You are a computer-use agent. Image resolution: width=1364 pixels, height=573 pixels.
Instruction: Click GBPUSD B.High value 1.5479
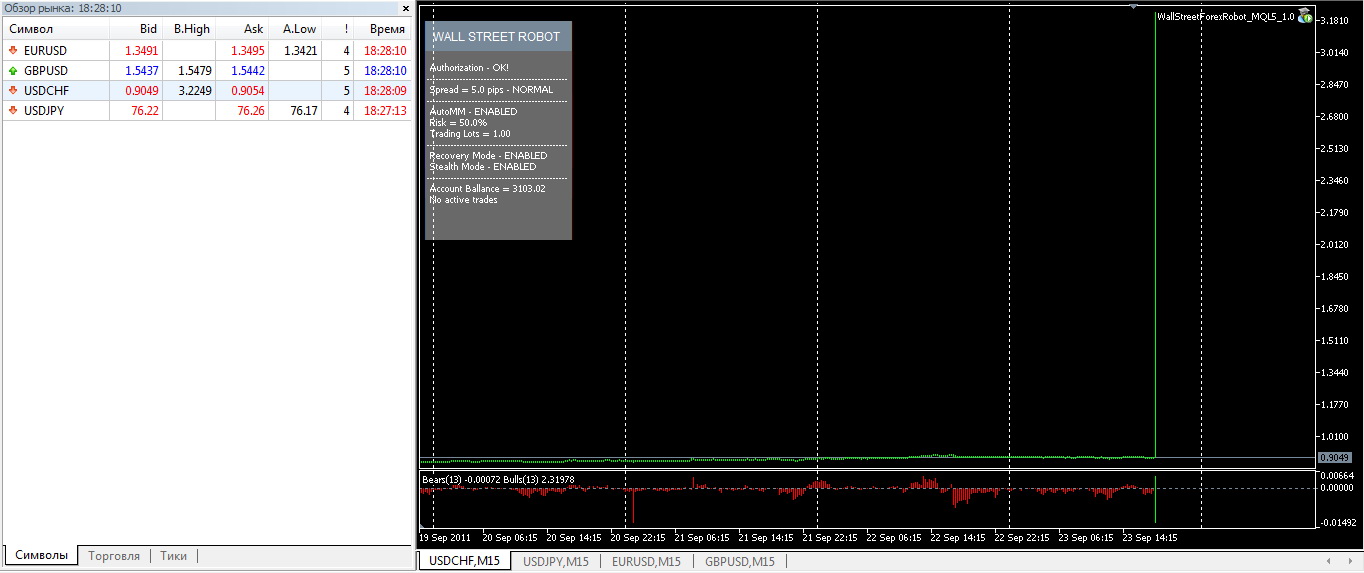(195, 71)
